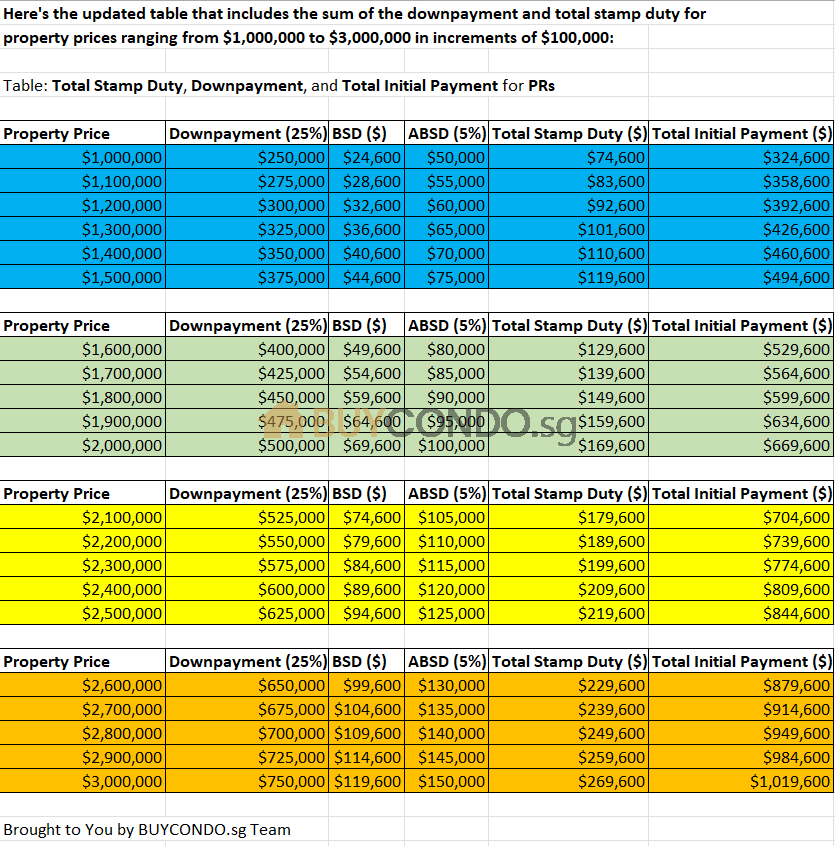Screen dimensions: 835x846
Task: Select the $1,800,000 property price cell
Action: tap(83, 397)
